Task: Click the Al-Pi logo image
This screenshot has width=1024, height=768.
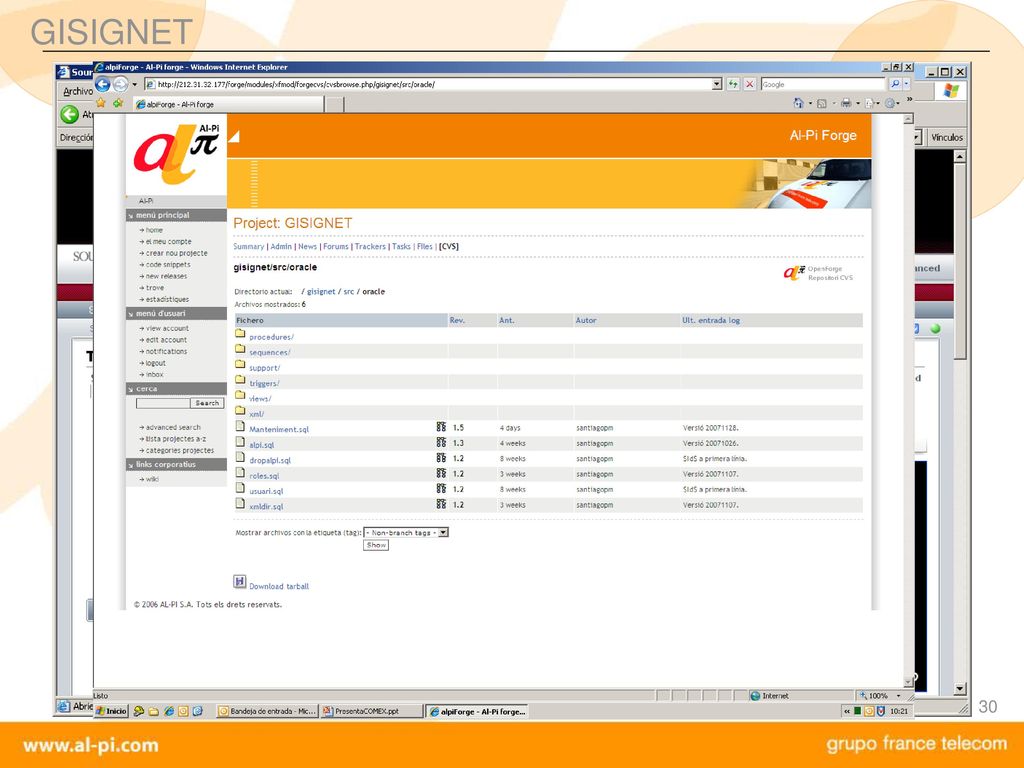Action: pyautogui.click(x=176, y=154)
